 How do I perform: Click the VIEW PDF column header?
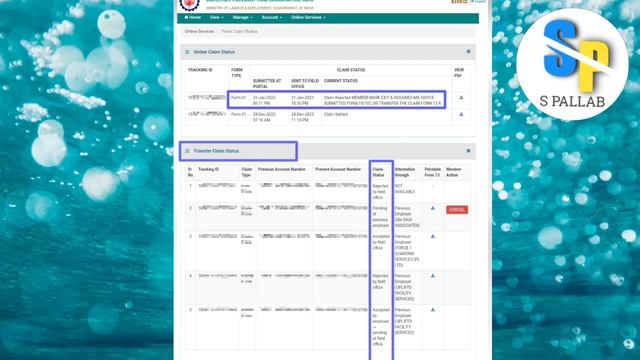pyautogui.click(x=459, y=73)
